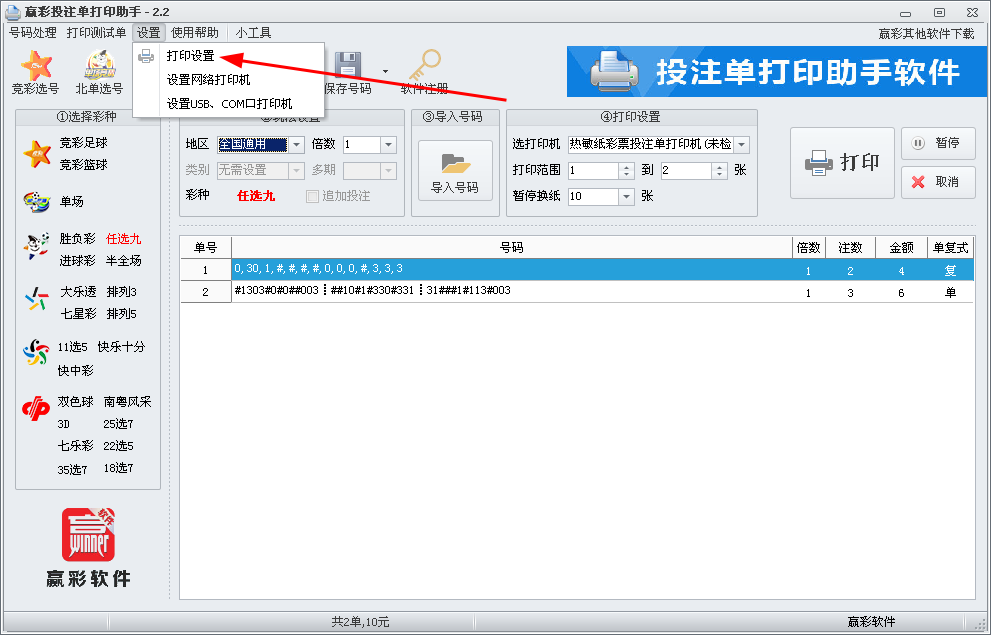Click the 导入号码 folder button
Viewport: 991px width, 635px height.
click(455, 172)
